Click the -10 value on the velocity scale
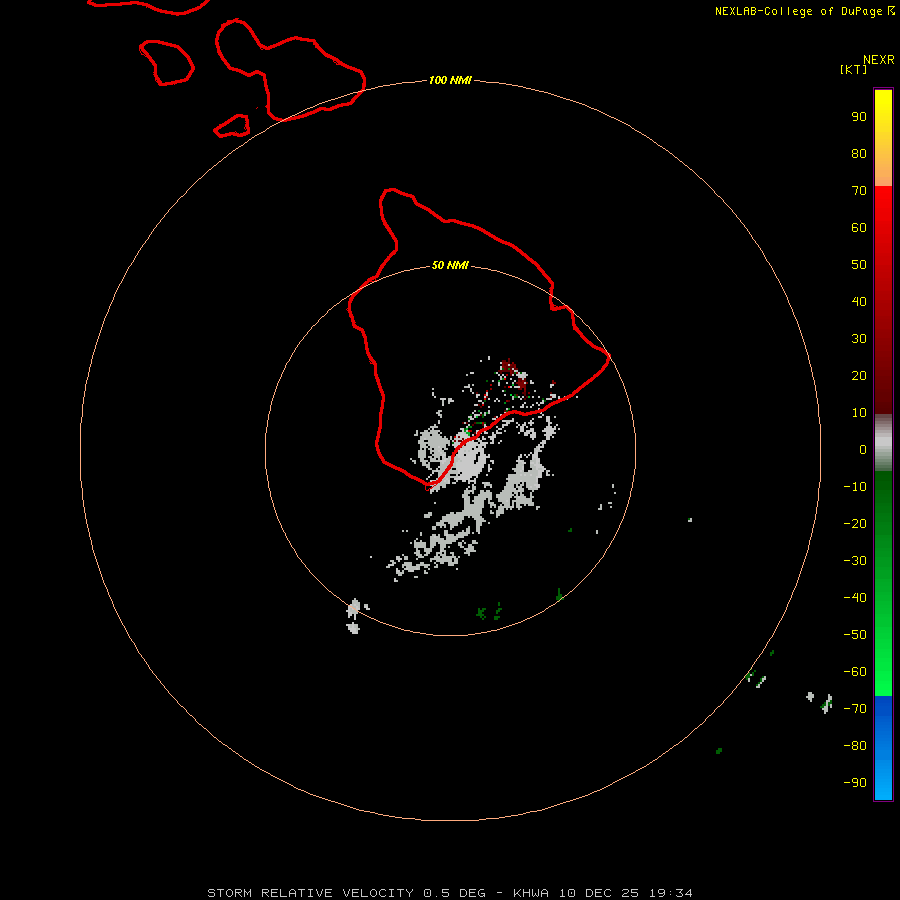The height and width of the screenshot is (900, 900). [x=855, y=487]
